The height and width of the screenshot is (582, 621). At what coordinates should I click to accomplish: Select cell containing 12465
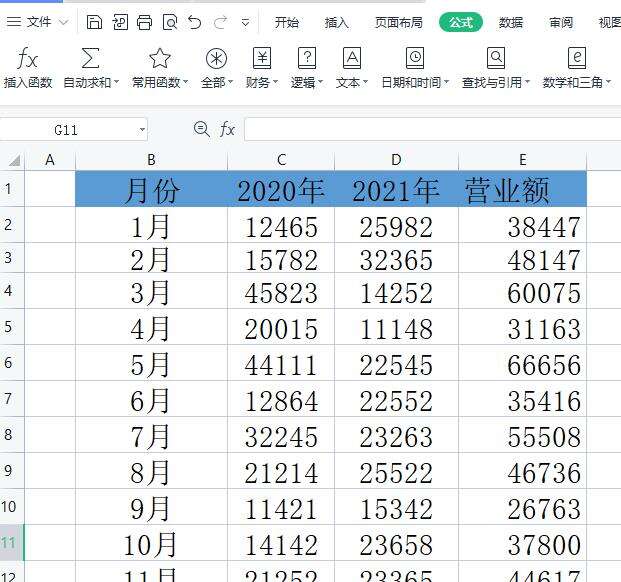pos(281,224)
